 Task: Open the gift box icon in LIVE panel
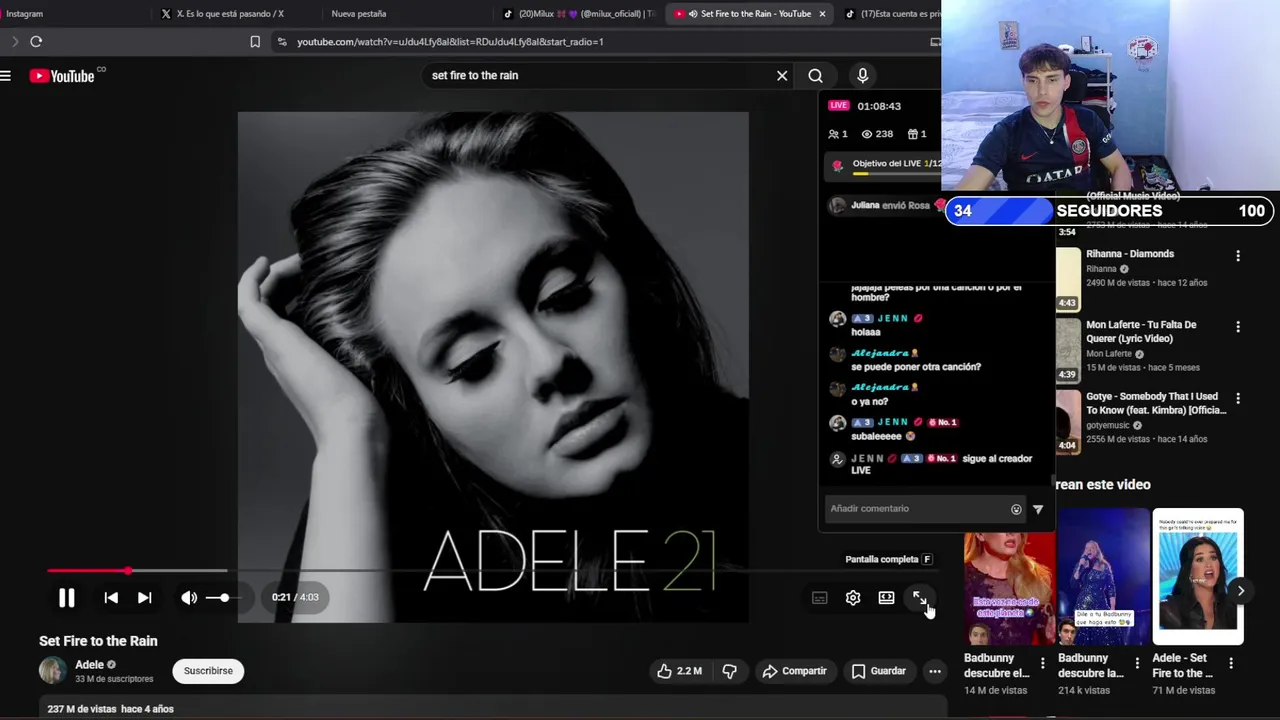[x=912, y=134]
